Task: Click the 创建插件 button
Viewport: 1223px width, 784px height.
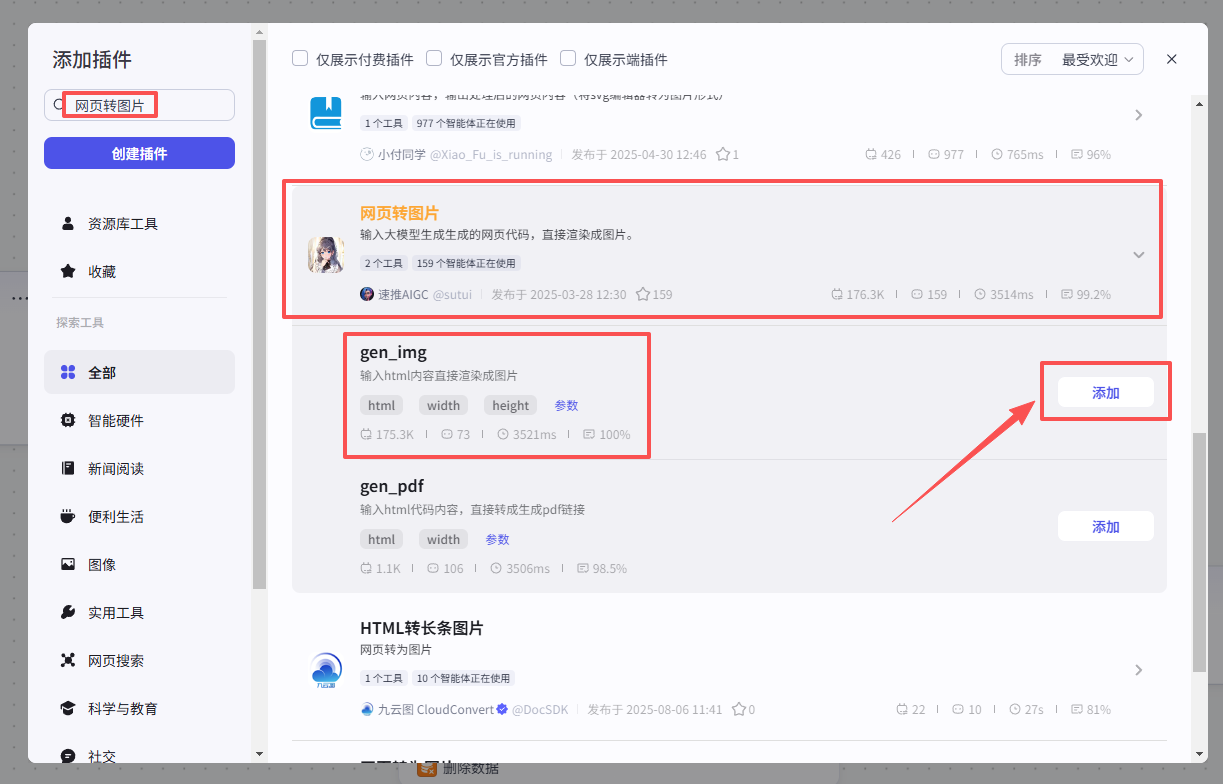Action: pos(139,153)
